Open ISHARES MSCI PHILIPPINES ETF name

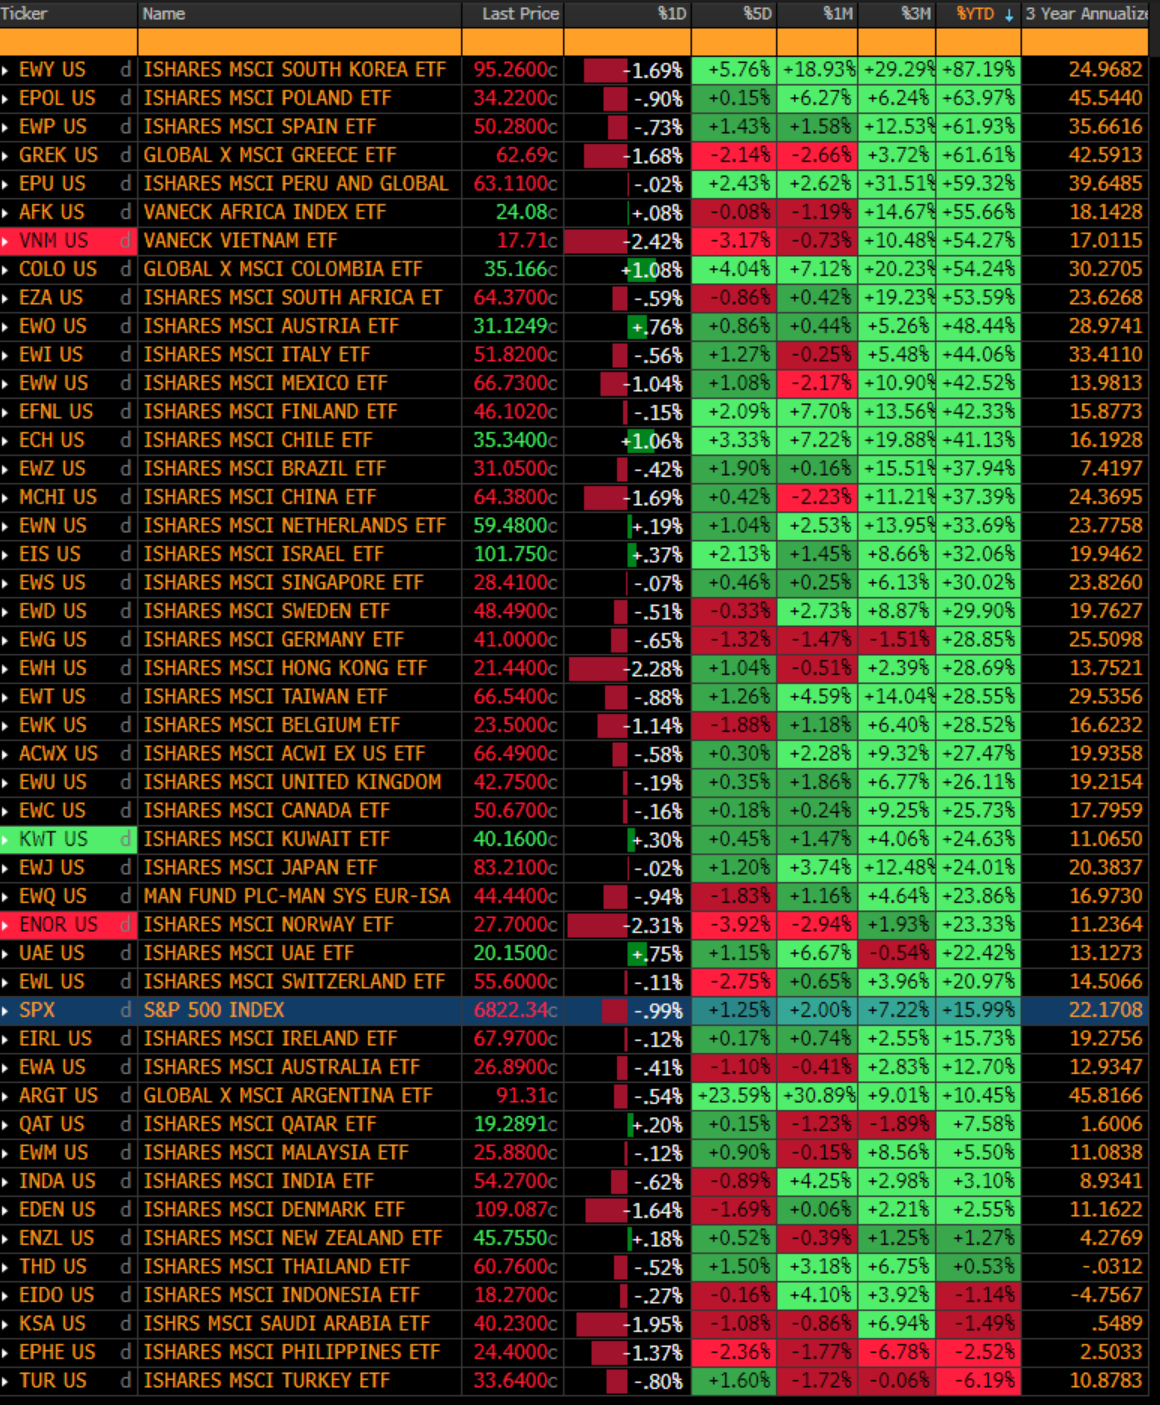(292, 1352)
